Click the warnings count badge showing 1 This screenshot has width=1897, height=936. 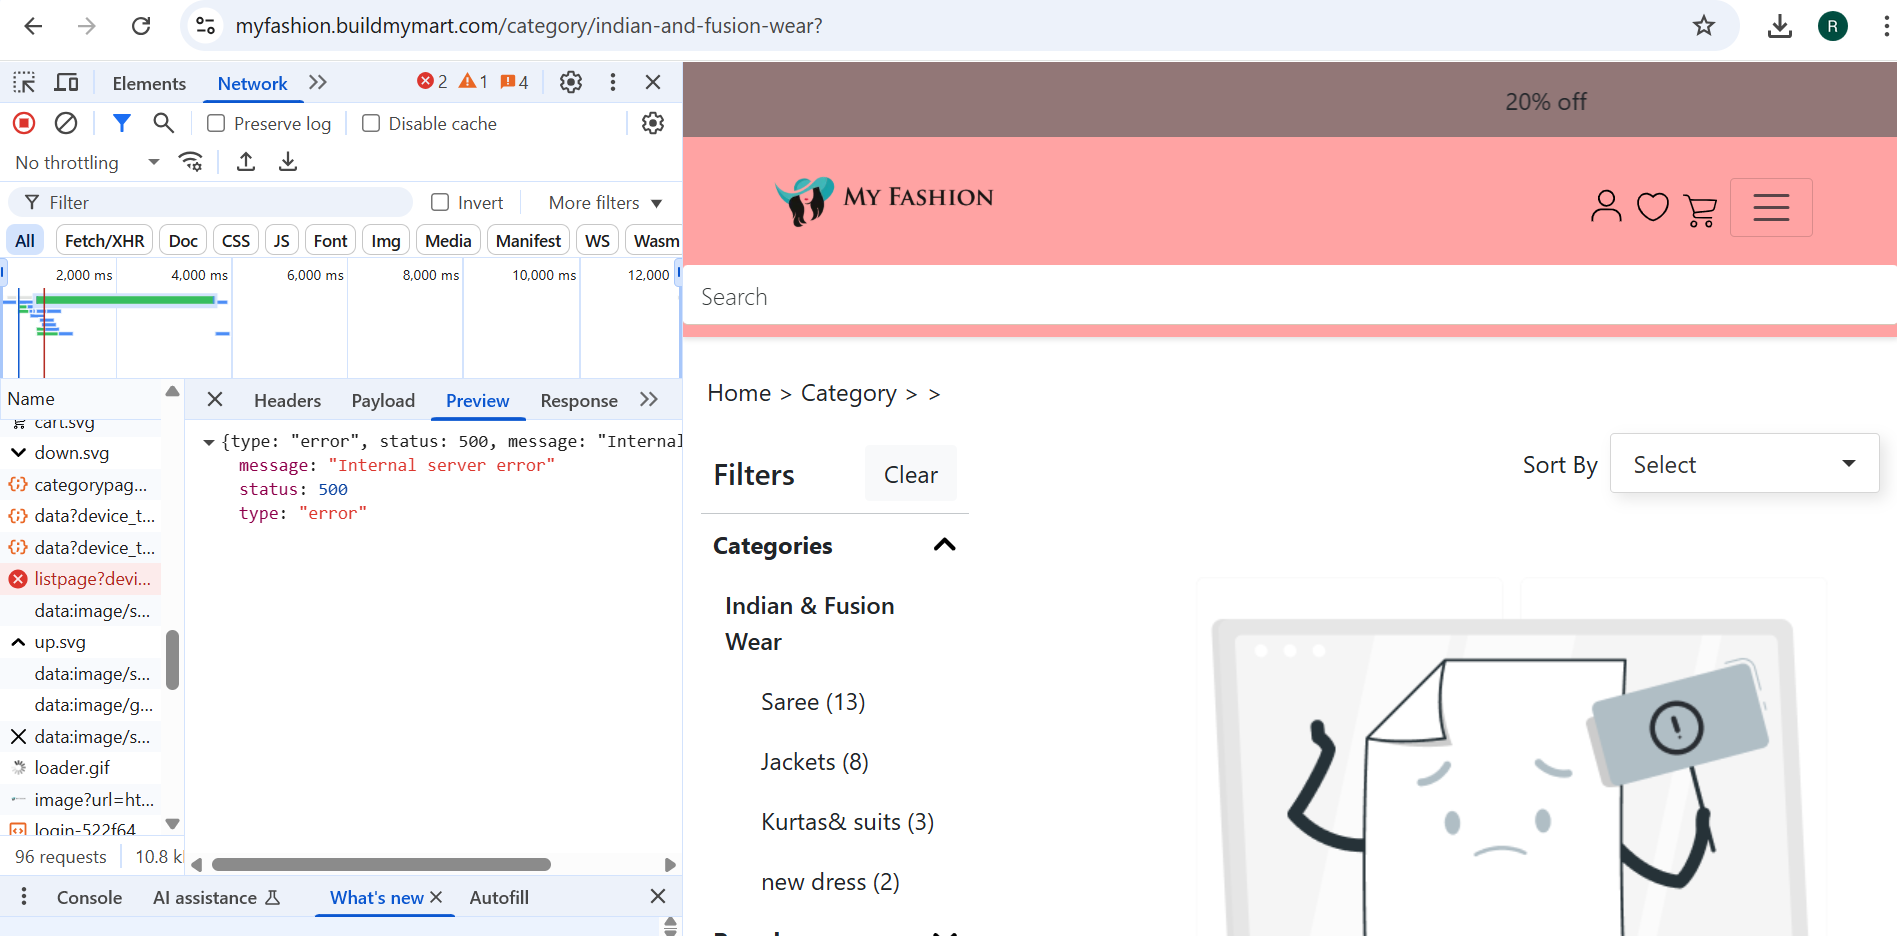tap(473, 82)
